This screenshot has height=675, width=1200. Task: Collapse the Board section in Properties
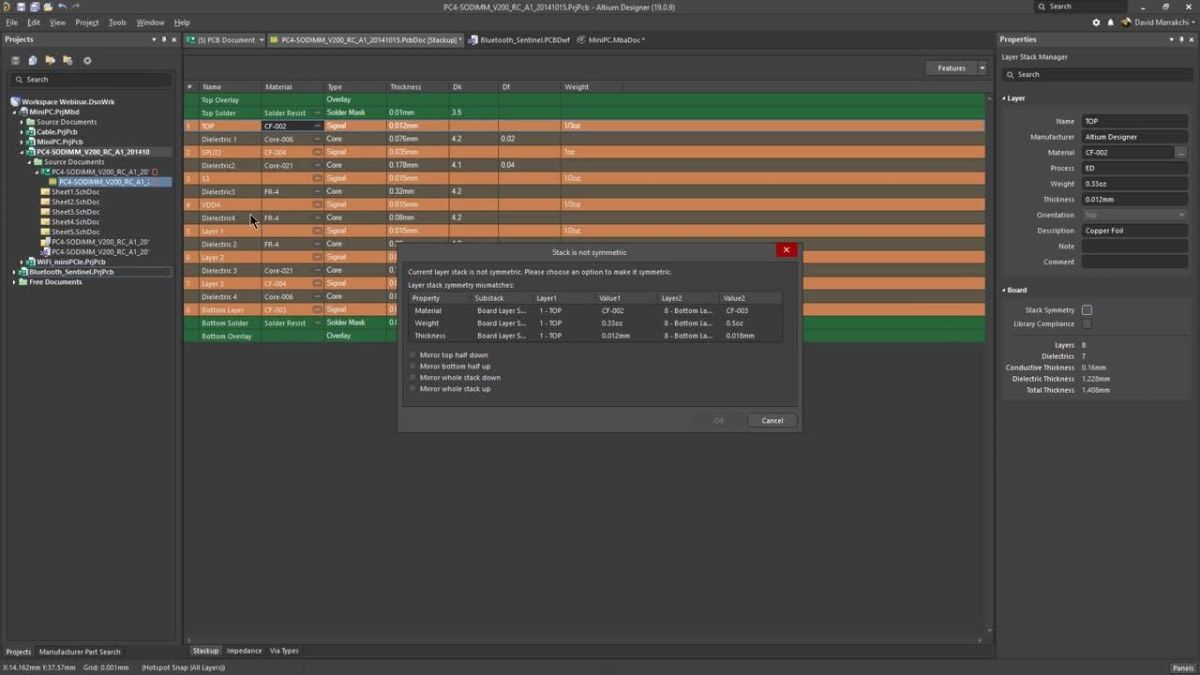pyautogui.click(x=1003, y=290)
